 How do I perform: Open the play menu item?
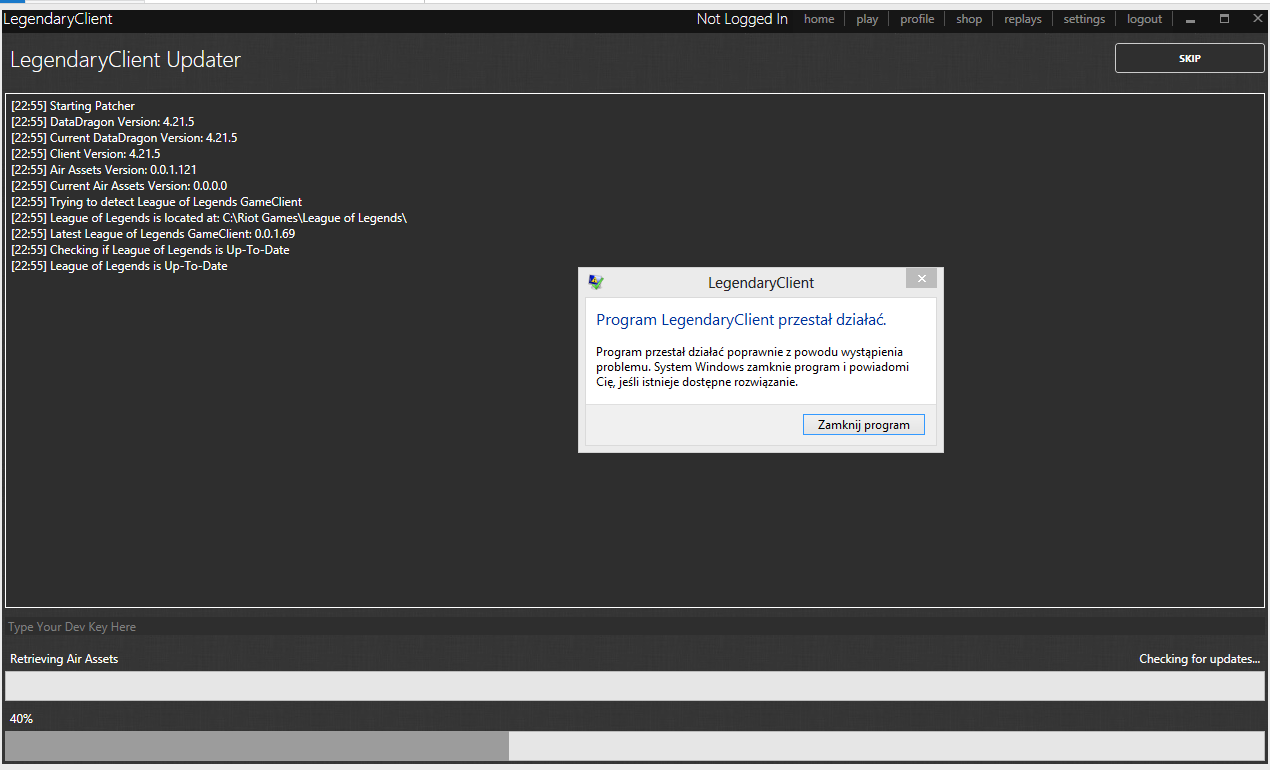click(867, 19)
